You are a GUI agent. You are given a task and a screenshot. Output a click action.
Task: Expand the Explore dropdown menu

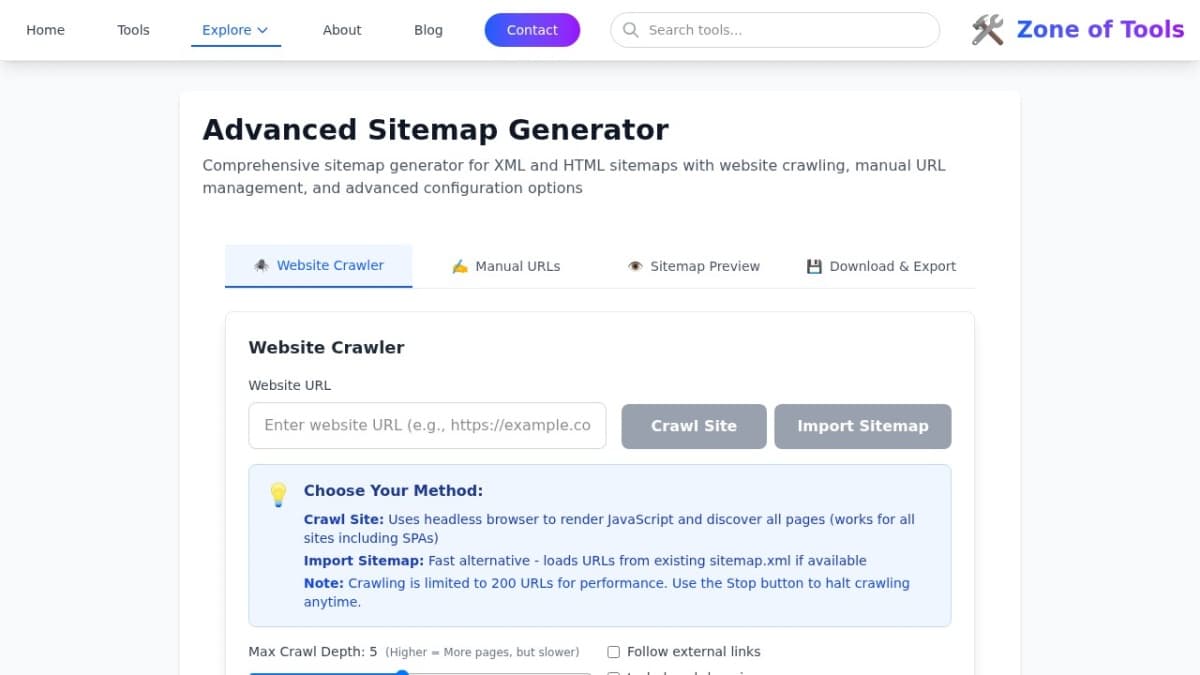(x=235, y=30)
